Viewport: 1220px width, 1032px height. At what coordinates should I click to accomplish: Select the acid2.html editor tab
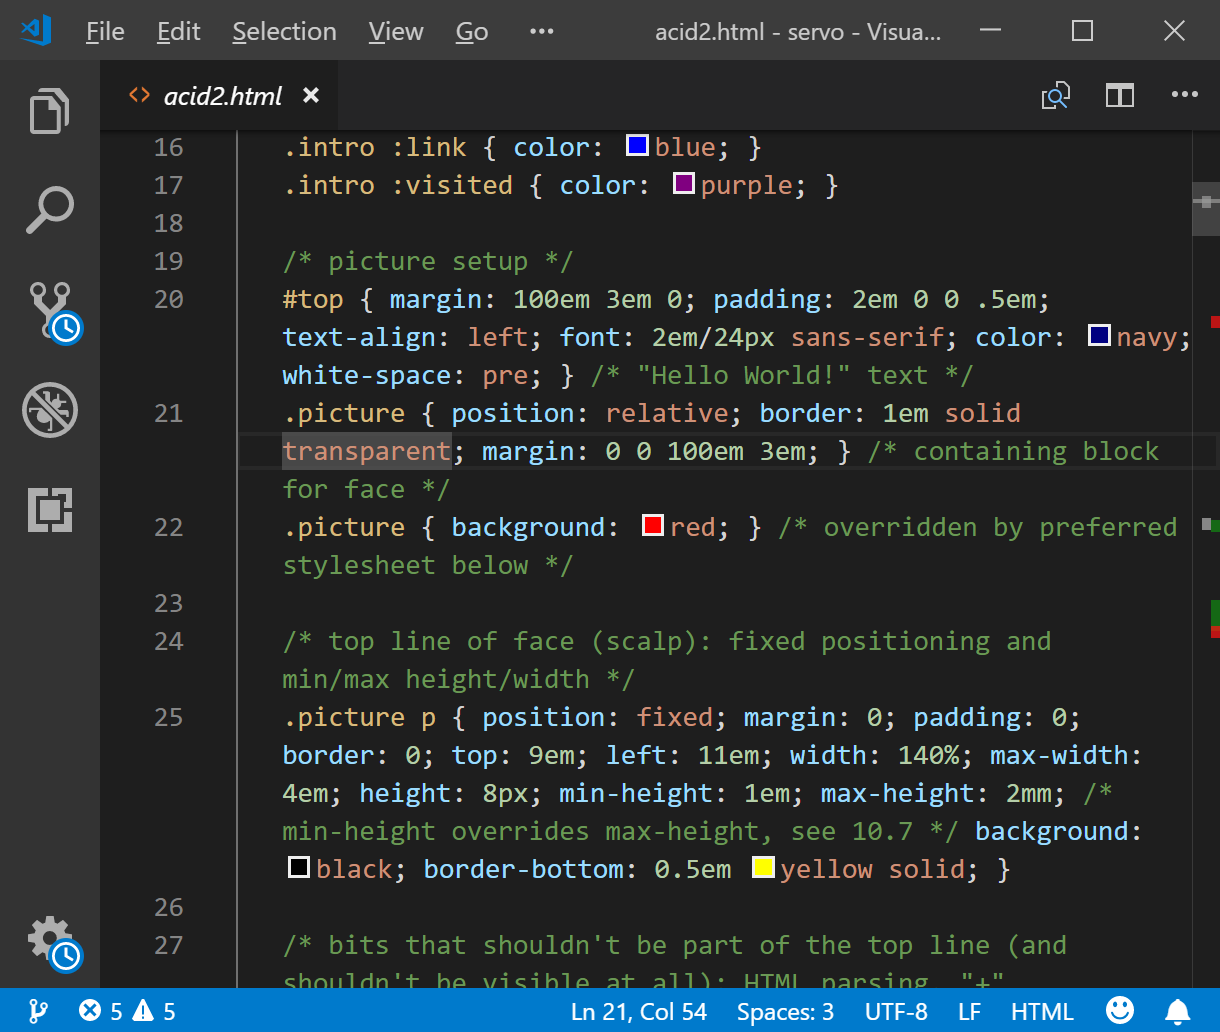pos(220,95)
